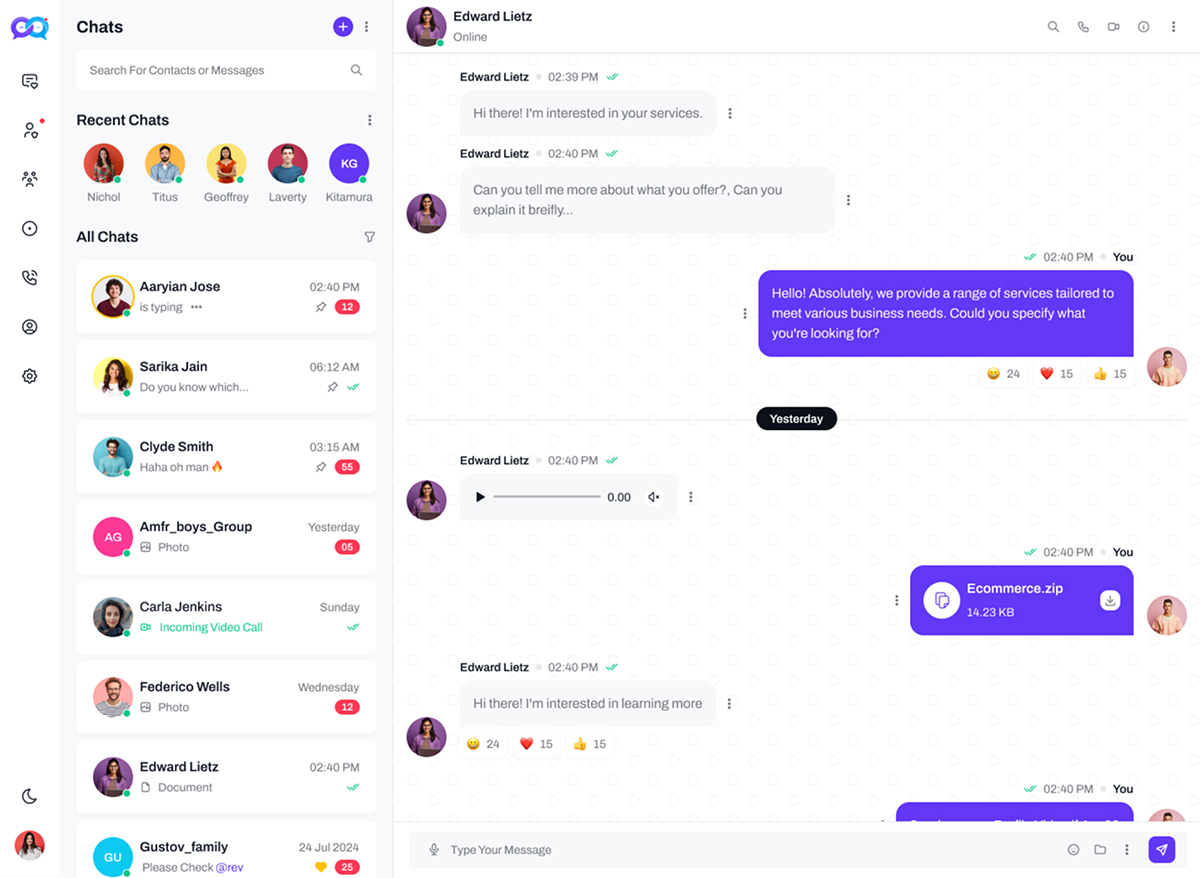
Task: Open search in conversation header
Action: pos(1053,27)
